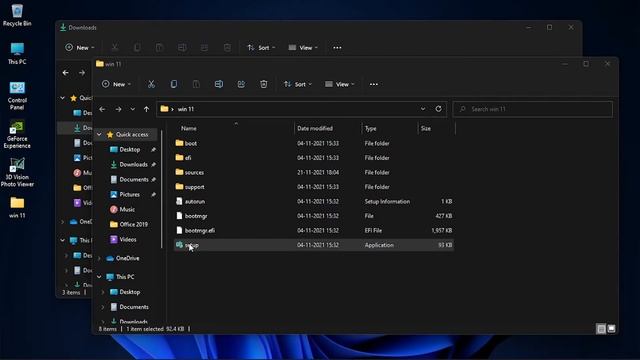640x360 pixels.
Task: Select This PC desktop icon
Action: (17, 53)
